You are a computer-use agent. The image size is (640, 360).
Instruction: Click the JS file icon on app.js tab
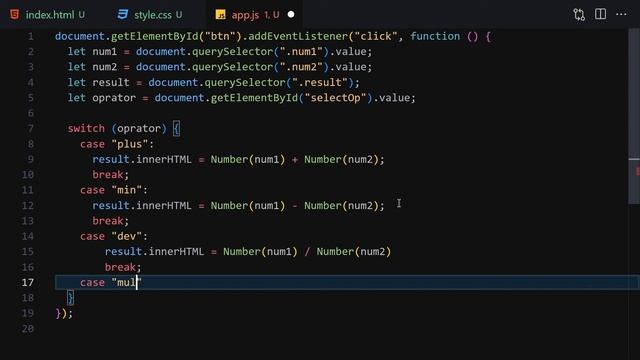coord(220,15)
